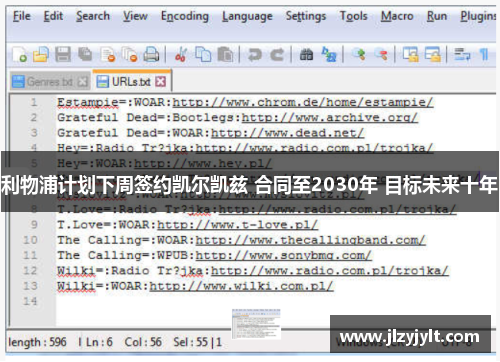
Task: Toggle the word wrap toolbar icon
Action: [x=462, y=54]
